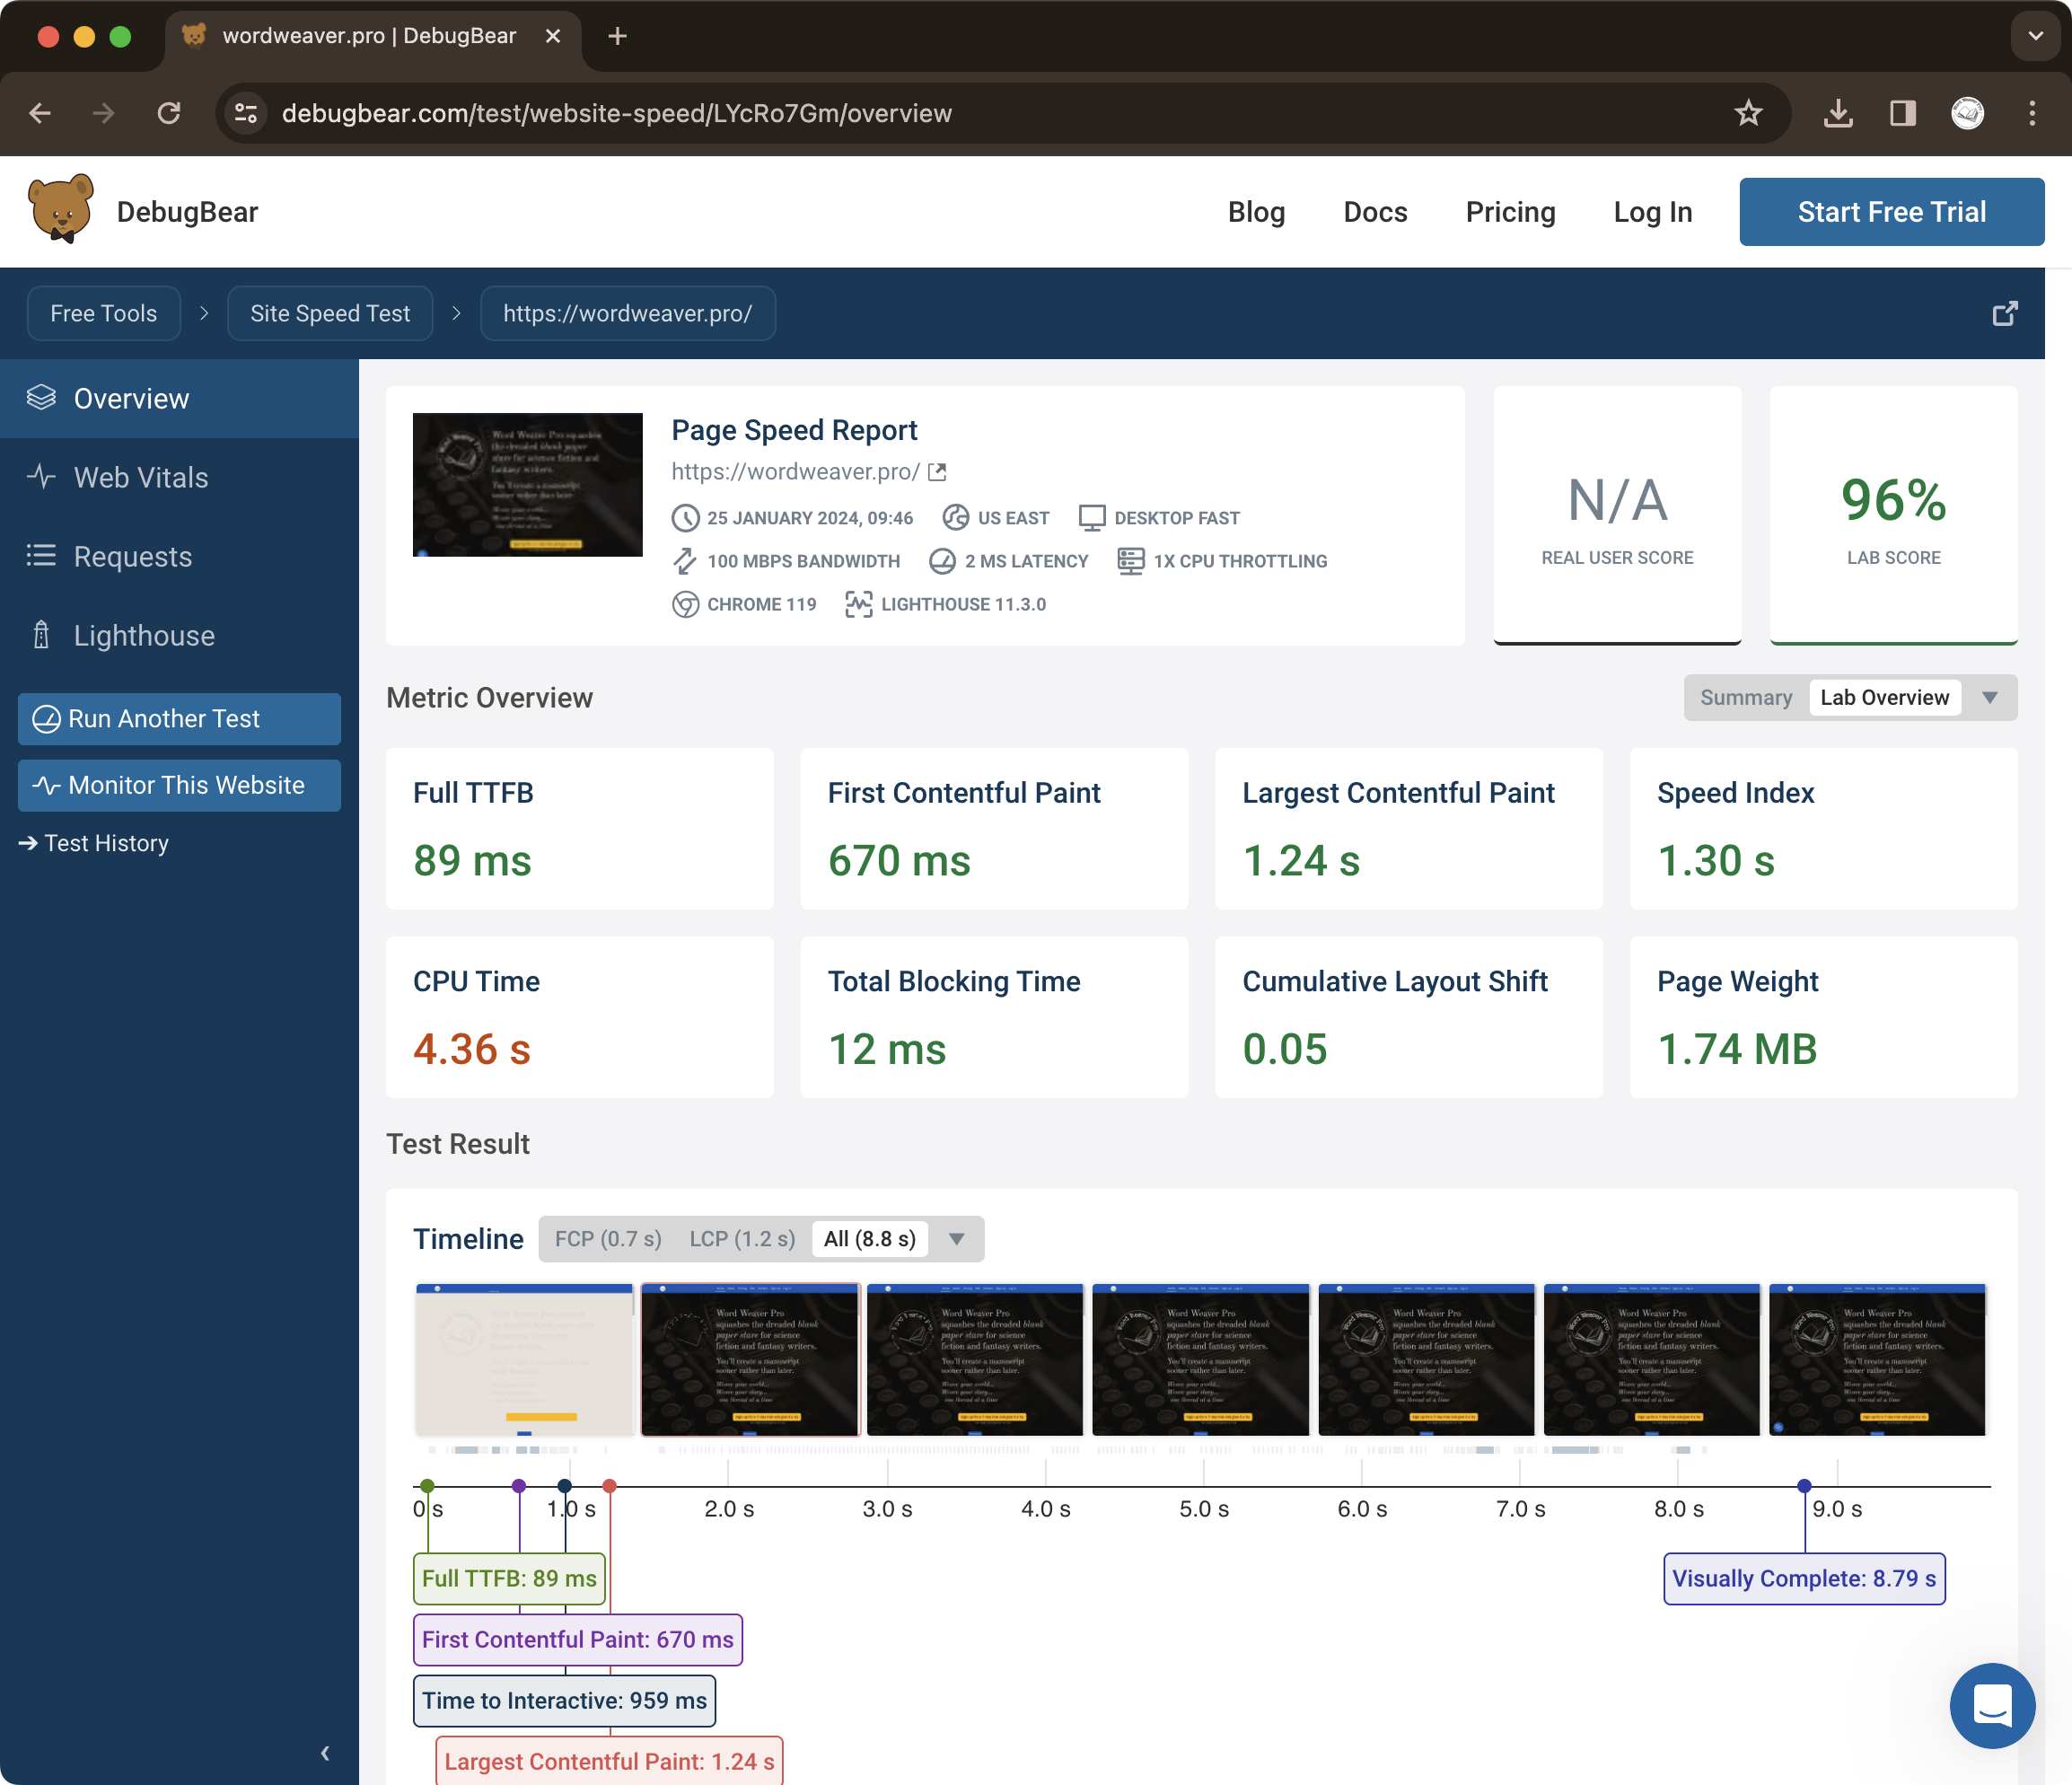The width and height of the screenshot is (2072, 1785).
Task: Click Run Another Test button
Action: (179, 718)
